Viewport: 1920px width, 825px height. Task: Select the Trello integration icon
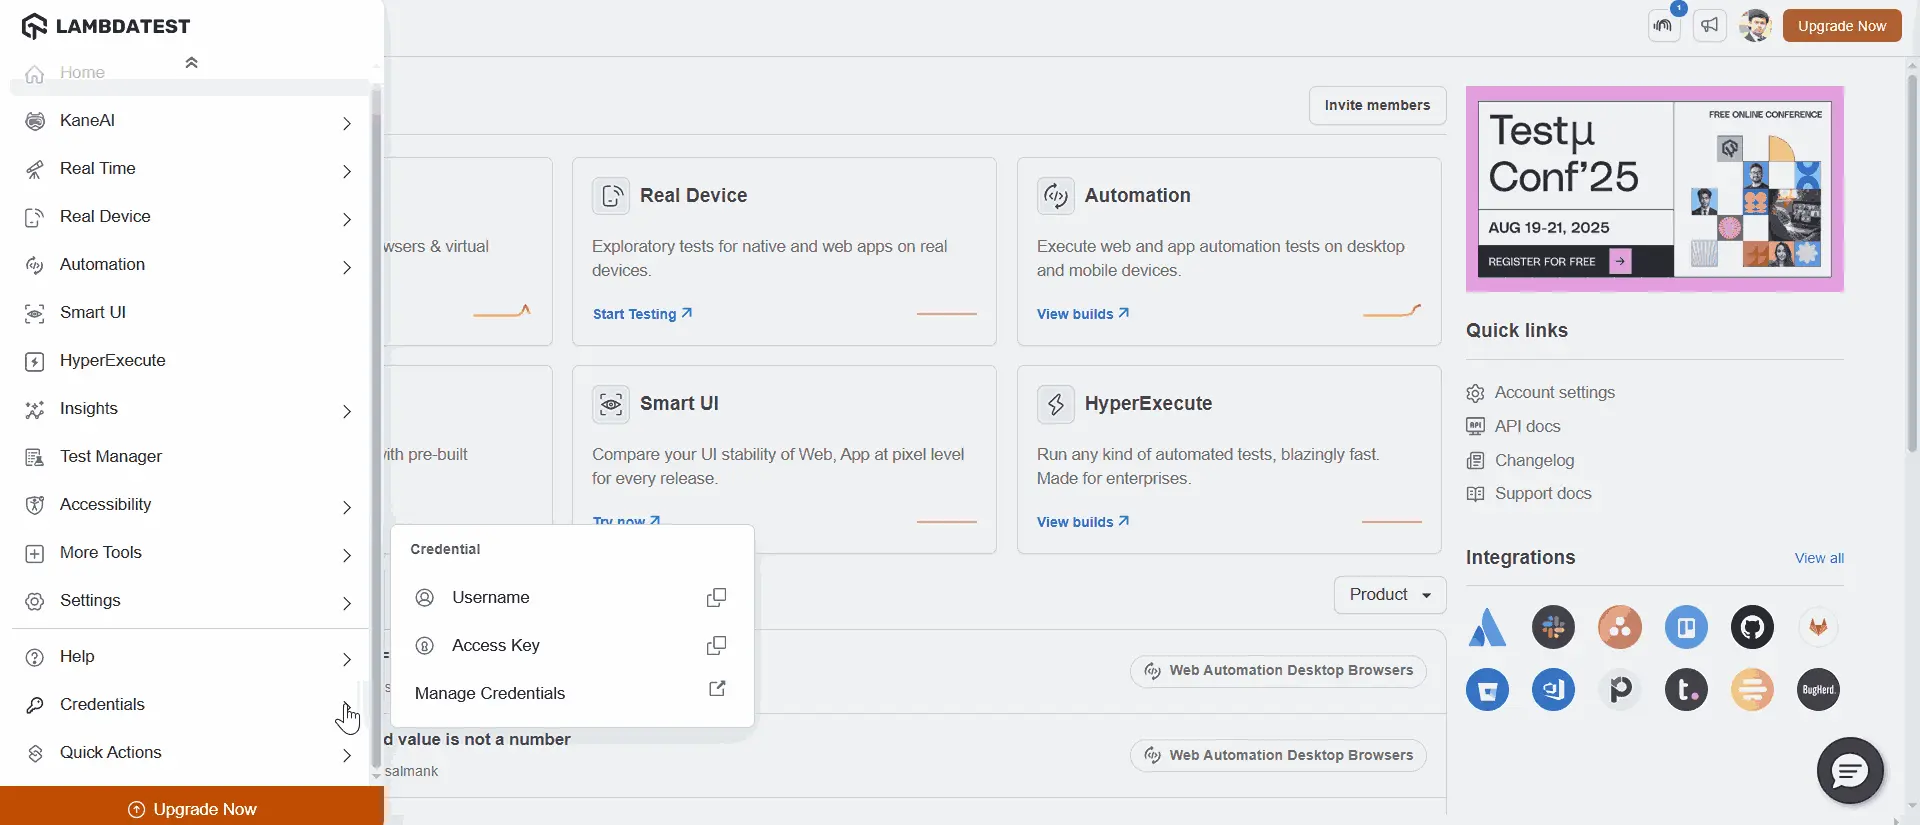(1686, 627)
